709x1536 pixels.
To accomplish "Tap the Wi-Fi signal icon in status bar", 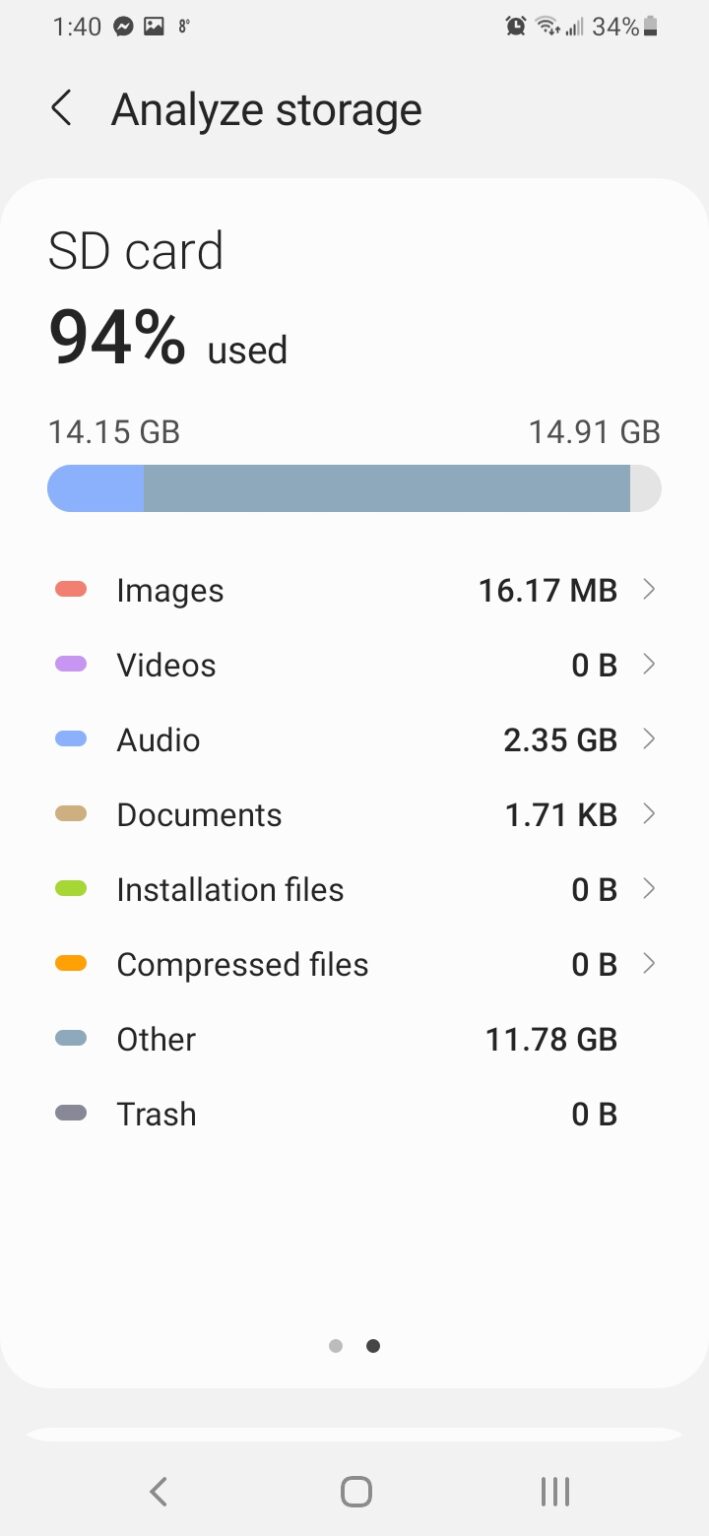I will 545,27.
